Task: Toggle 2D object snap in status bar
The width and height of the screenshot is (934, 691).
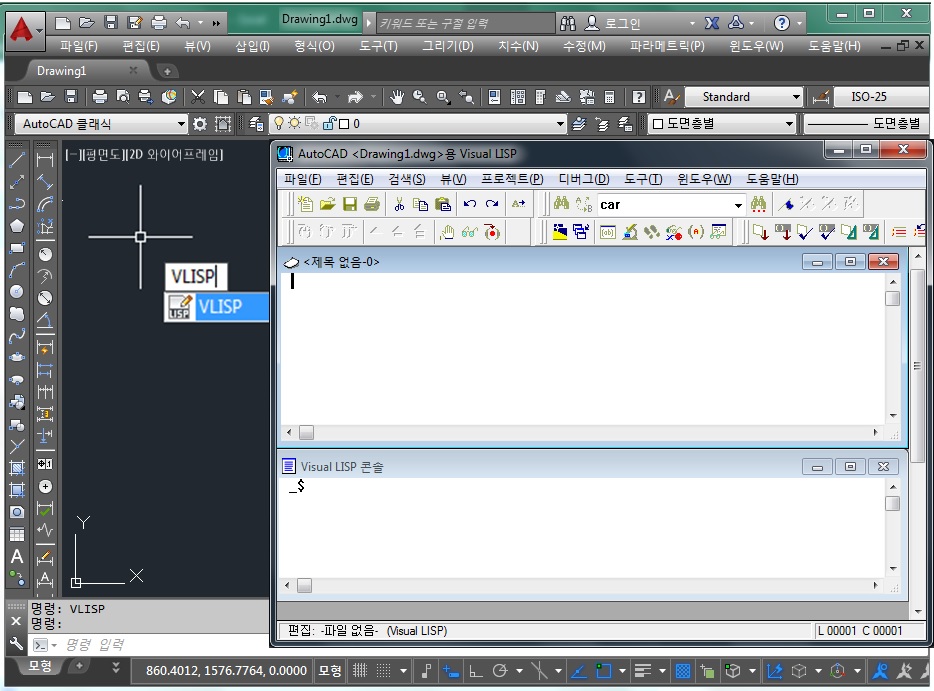Action: [604, 671]
